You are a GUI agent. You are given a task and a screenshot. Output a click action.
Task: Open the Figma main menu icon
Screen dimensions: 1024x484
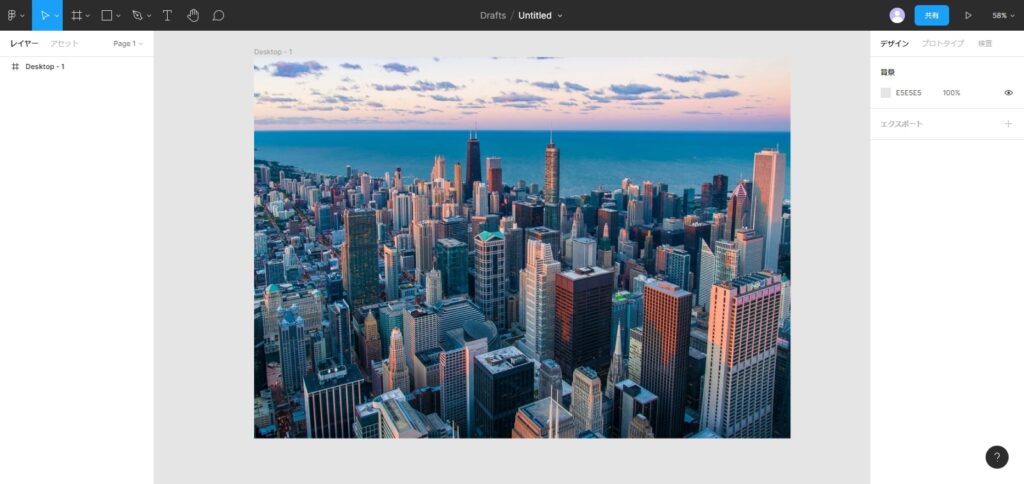(13, 15)
